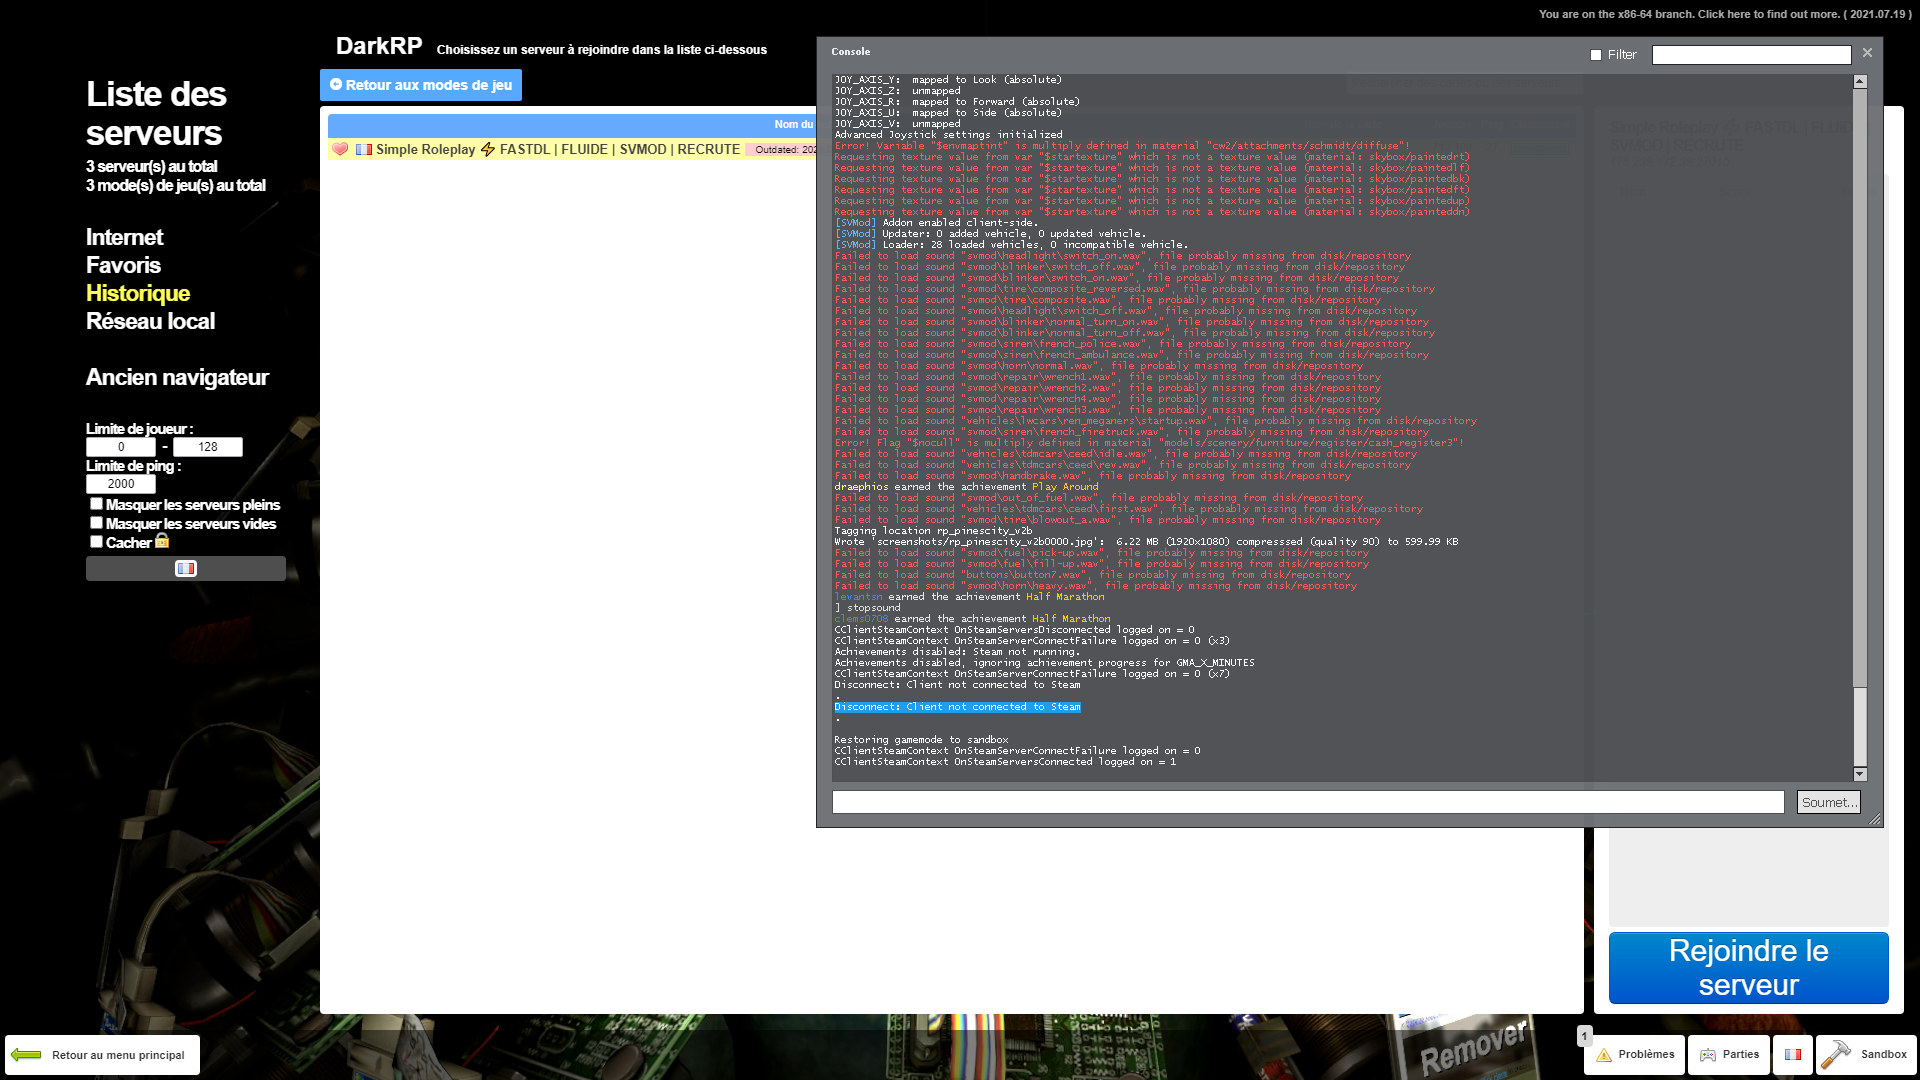Click the DarkRP gamemode heading
1920x1080 pixels.
click(379, 46)
